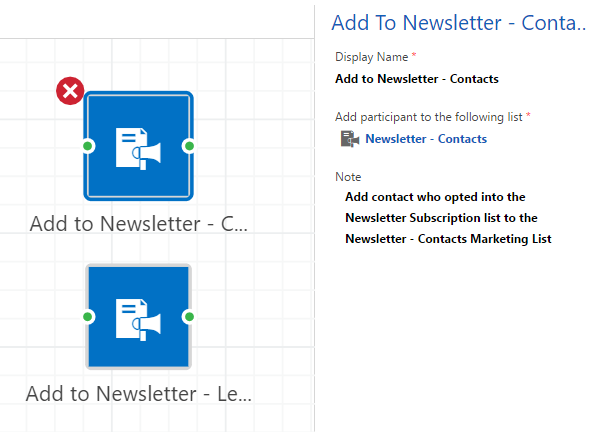Click the Note label
Image resolution: width=591 pixels, height=432 pixels.
[348, 177]
